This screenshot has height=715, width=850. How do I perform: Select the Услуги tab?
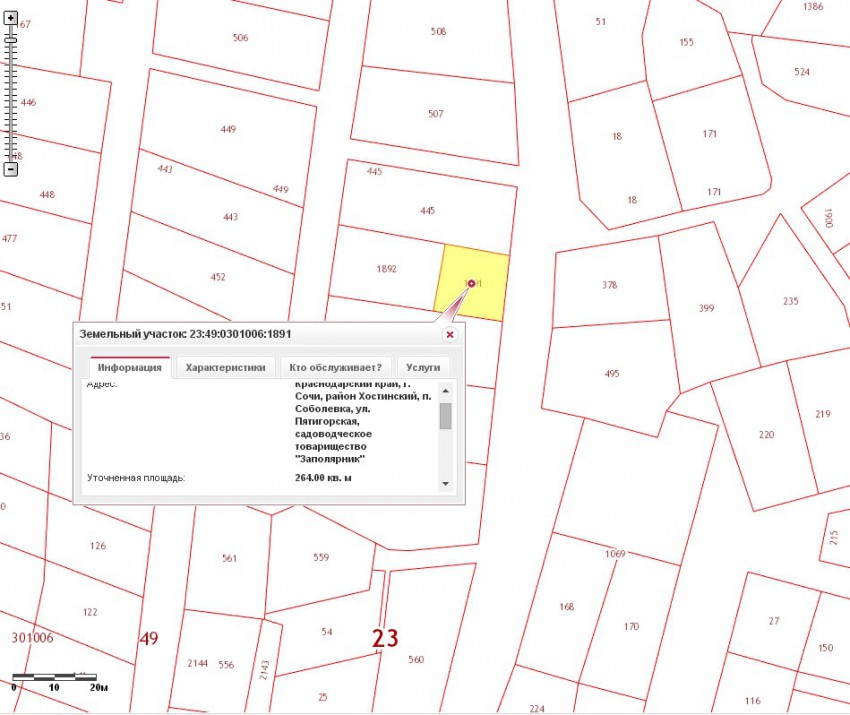tap(422, 367)
